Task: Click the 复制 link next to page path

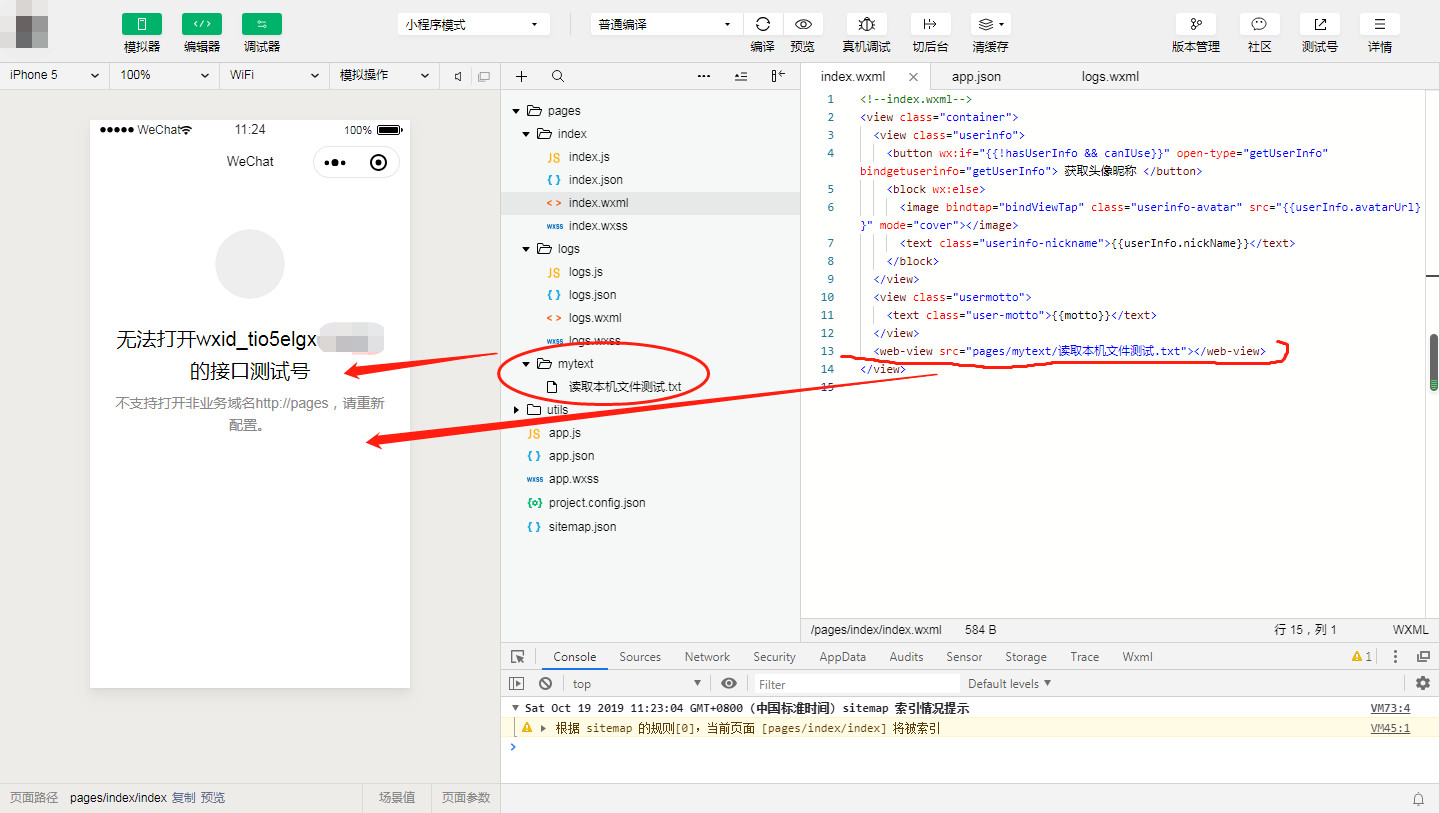Action: pos(183,797)
